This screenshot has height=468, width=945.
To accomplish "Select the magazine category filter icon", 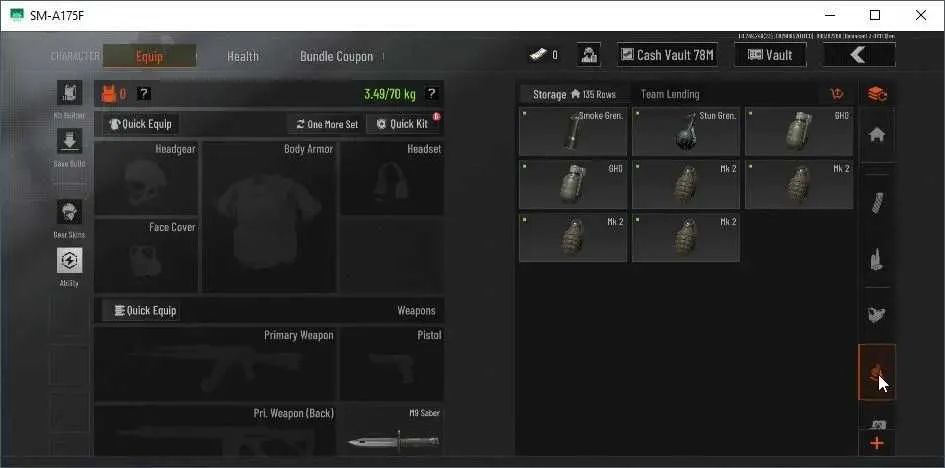I will [877, 204].
